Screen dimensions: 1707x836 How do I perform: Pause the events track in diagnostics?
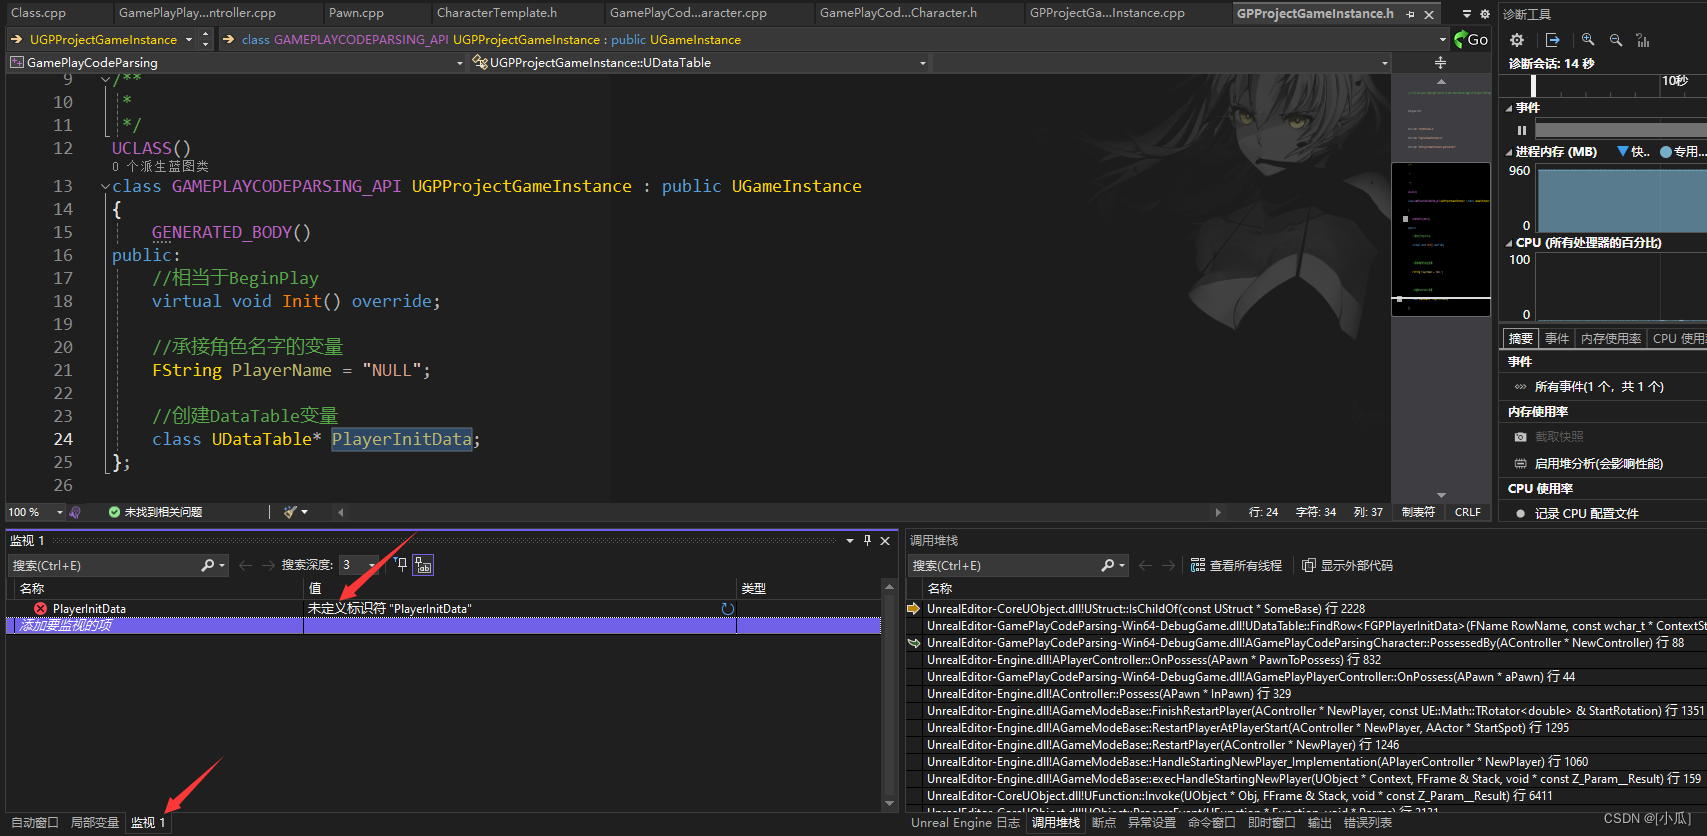1522,130
